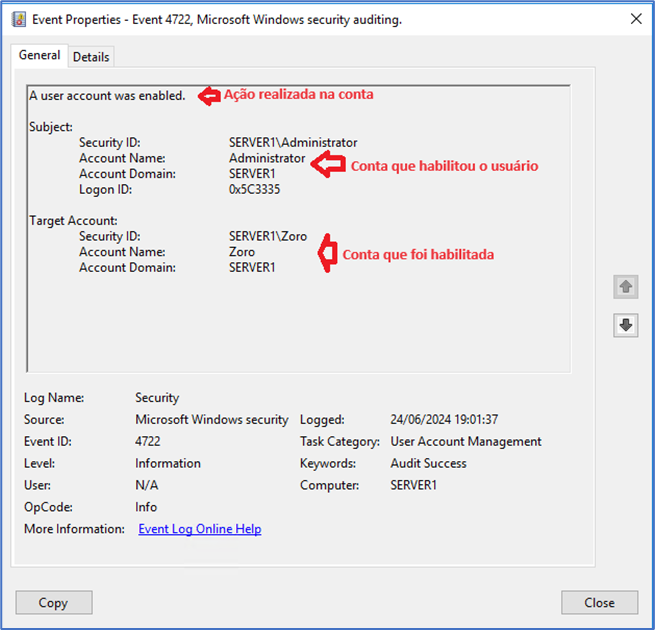
Task: Select the Task Category User Account Management
Action: [465, 442]
